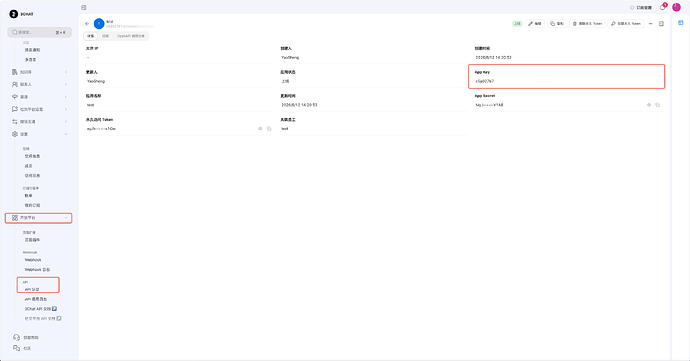Viewport: 690px width, 361px height.
Task: Click the YaoSheng value under updater
Action: pyautogui.click(x=96, y=81)
